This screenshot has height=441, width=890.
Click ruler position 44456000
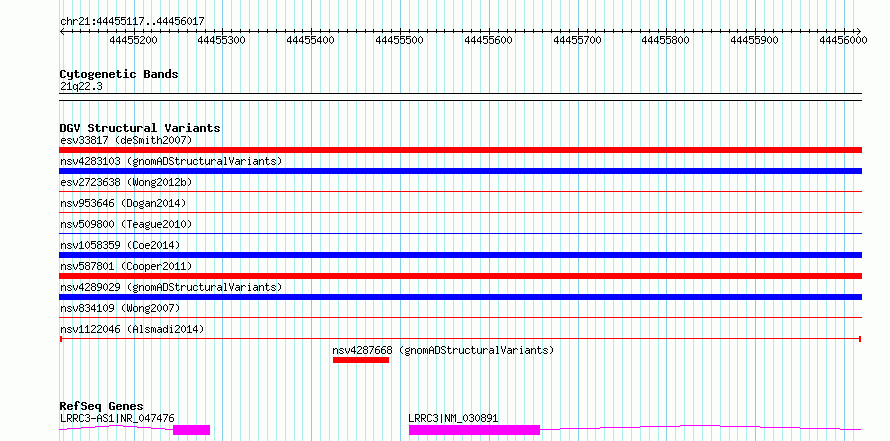(844, 40)
